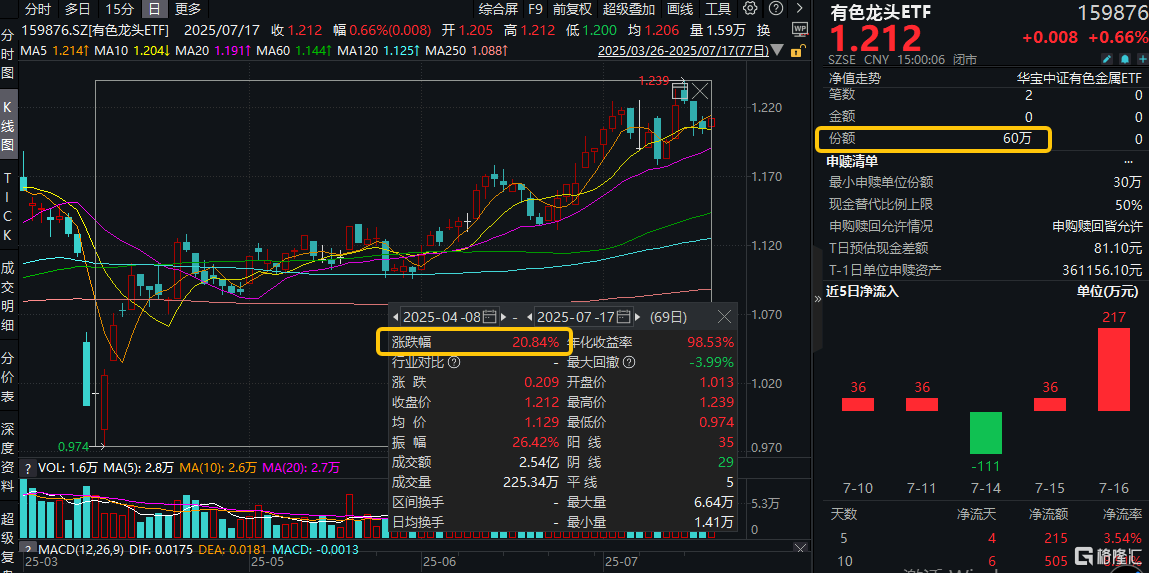Click date range link 2025/03/26-2025/07/17
The width and height of the screenshot is (1149, 573).
click(x=683, y=51)
